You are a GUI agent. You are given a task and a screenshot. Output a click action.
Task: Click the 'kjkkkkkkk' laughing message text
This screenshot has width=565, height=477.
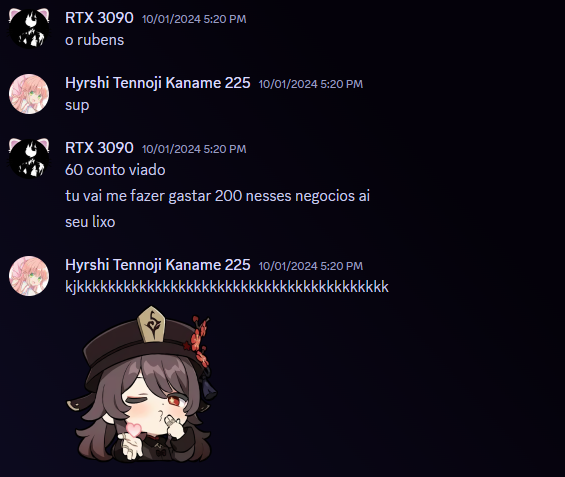[227, 287]
